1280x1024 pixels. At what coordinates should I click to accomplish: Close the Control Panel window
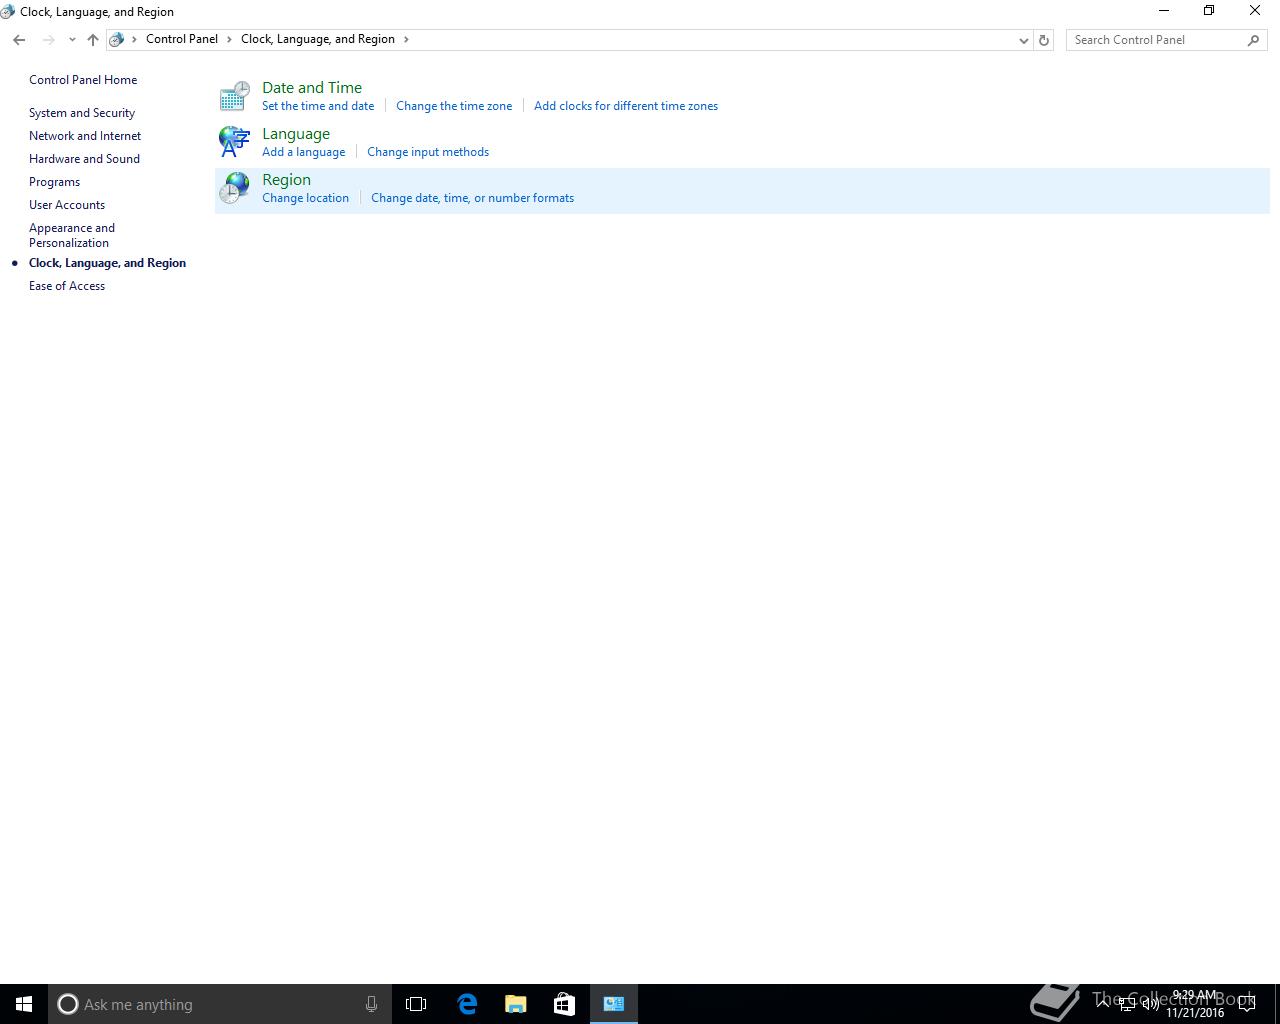click(x=1255, y=11)
